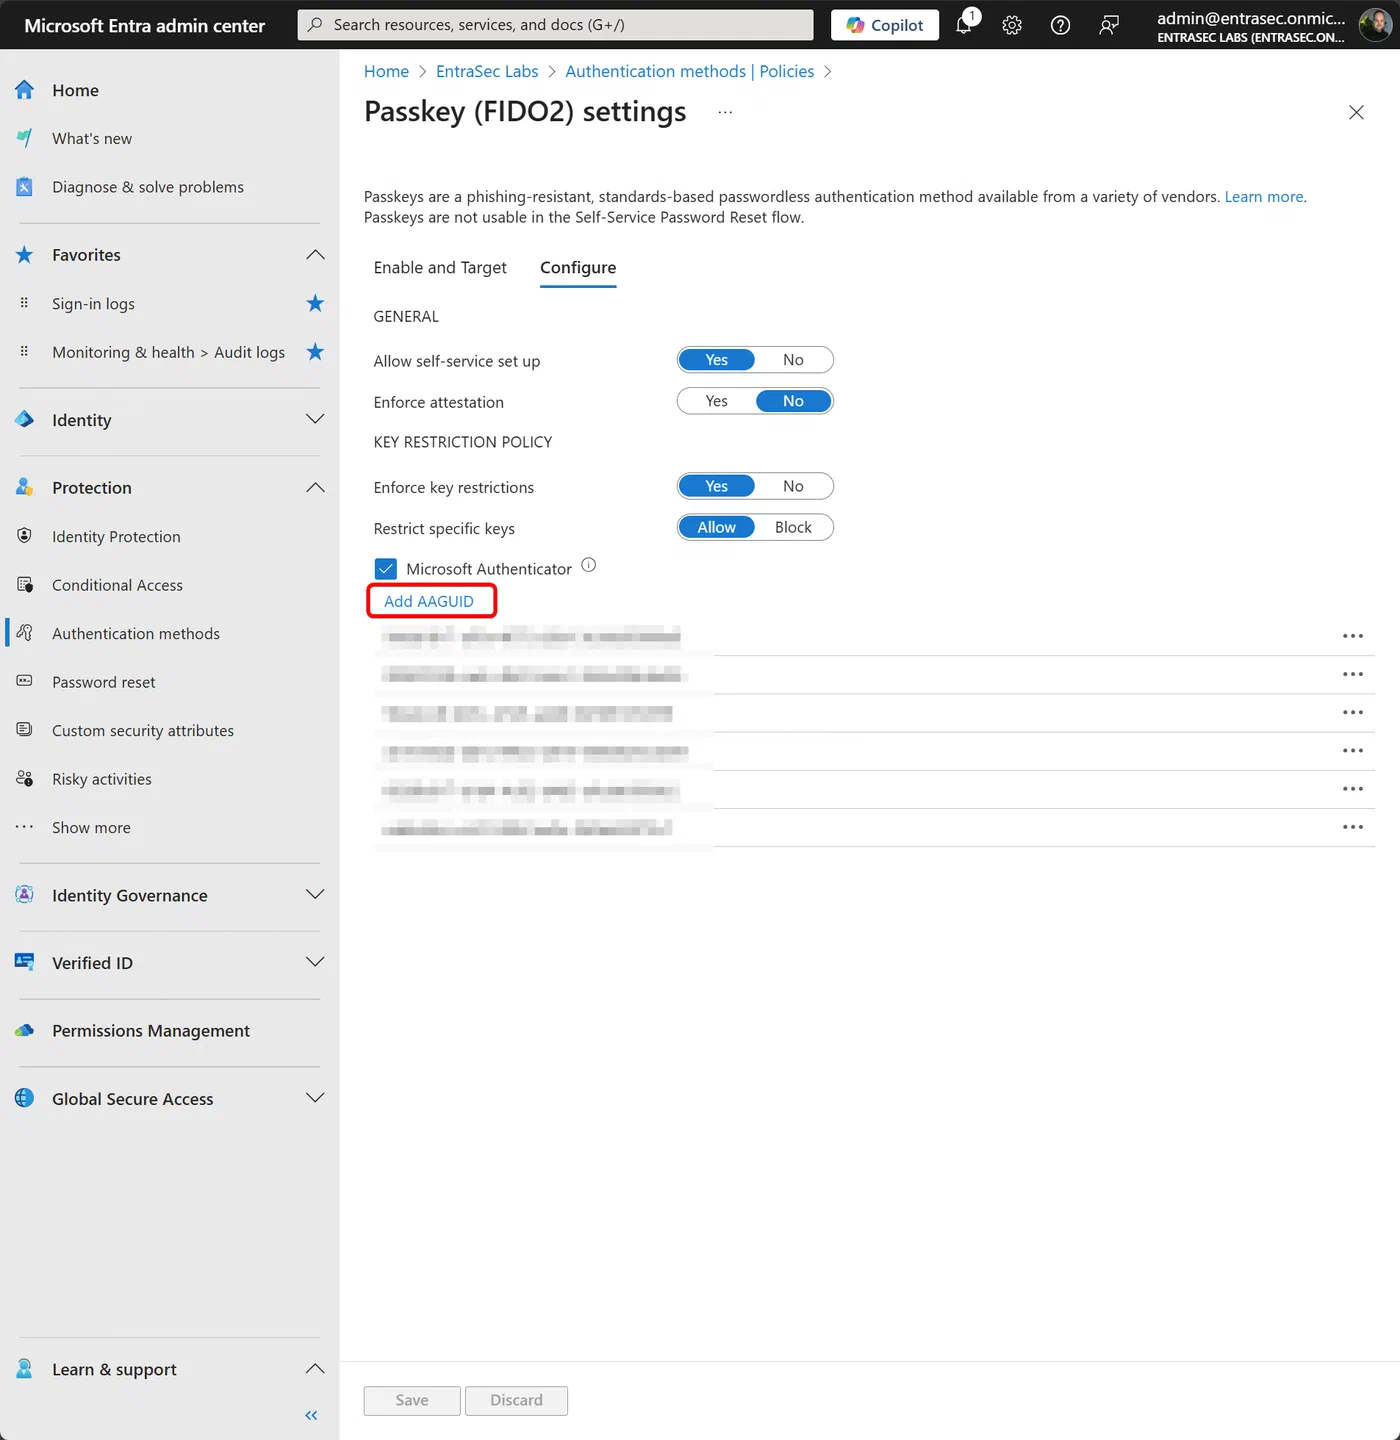The width and height of the screenshot is (1400, 1440).
Task: Switch Restrict specific keys to Block
Action: point(793,527)
